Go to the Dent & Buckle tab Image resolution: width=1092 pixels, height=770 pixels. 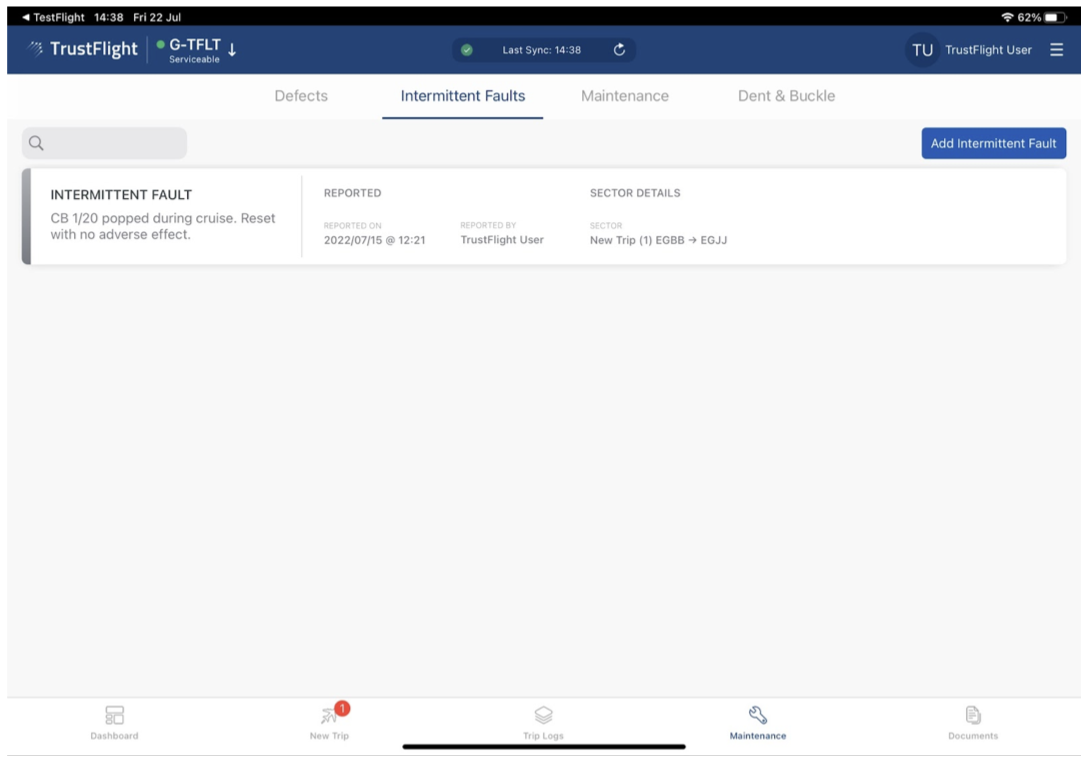click(x=786, y=96)
